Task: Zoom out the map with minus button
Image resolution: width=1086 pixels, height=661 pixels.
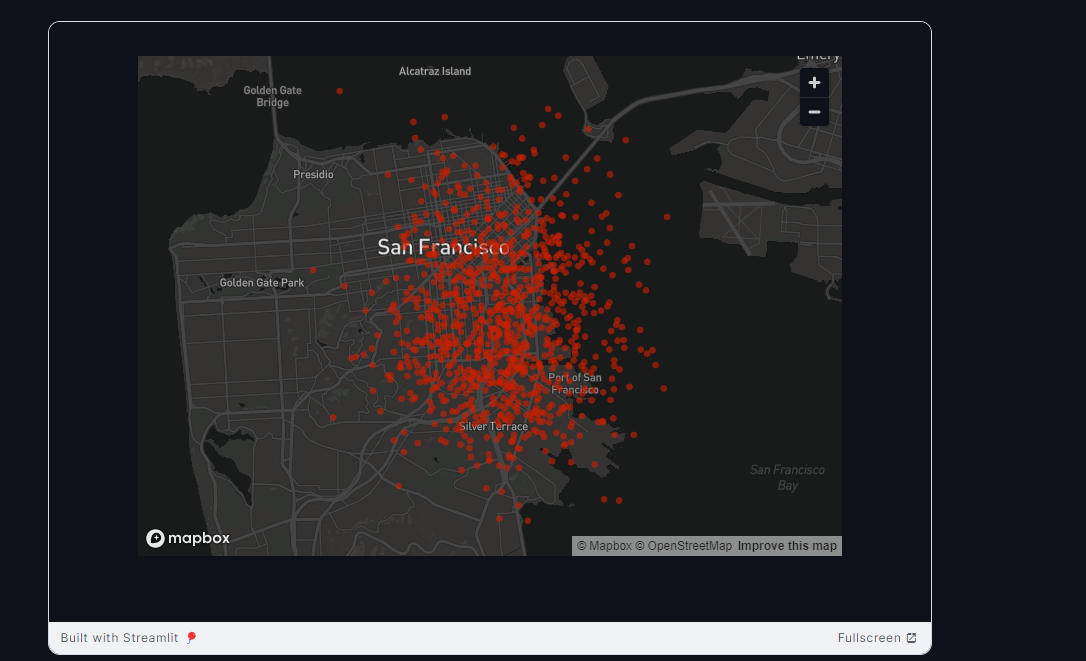Action: pyautogui.click(x=814, y=112)
